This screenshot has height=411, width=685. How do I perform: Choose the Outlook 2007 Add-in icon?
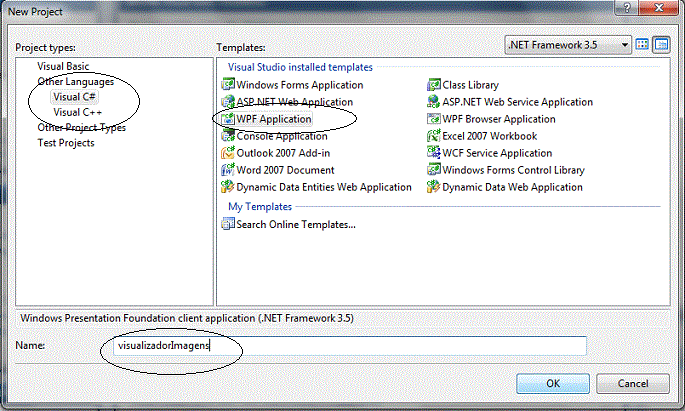228,153
